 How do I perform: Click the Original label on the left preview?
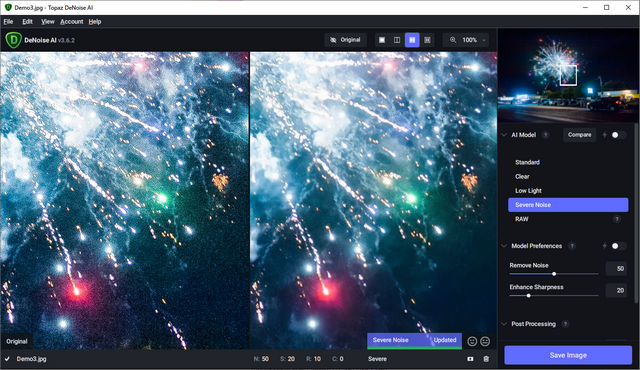click(x=17, y=341)
